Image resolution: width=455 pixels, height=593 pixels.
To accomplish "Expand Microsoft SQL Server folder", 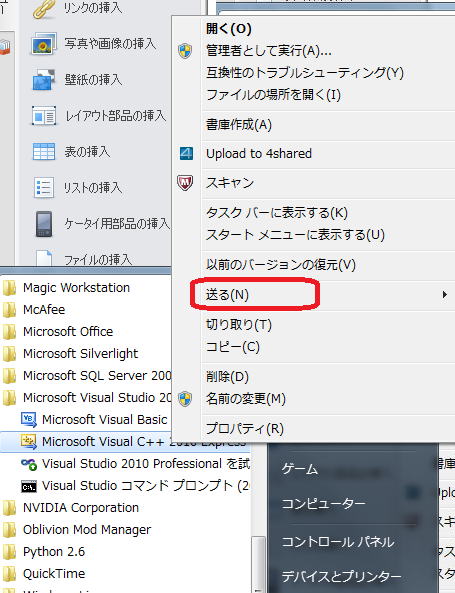I will pos(87,376).
